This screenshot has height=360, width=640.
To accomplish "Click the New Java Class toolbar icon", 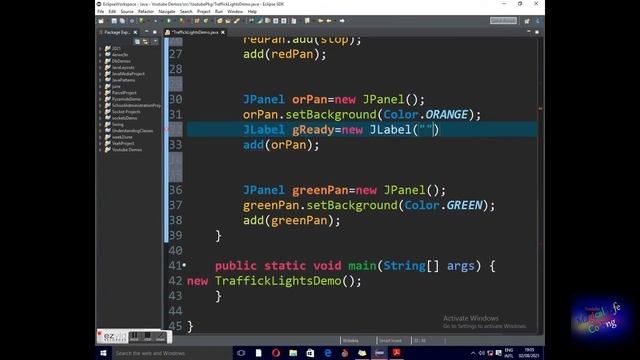I will pyautogui.click(x=206, y=21).
